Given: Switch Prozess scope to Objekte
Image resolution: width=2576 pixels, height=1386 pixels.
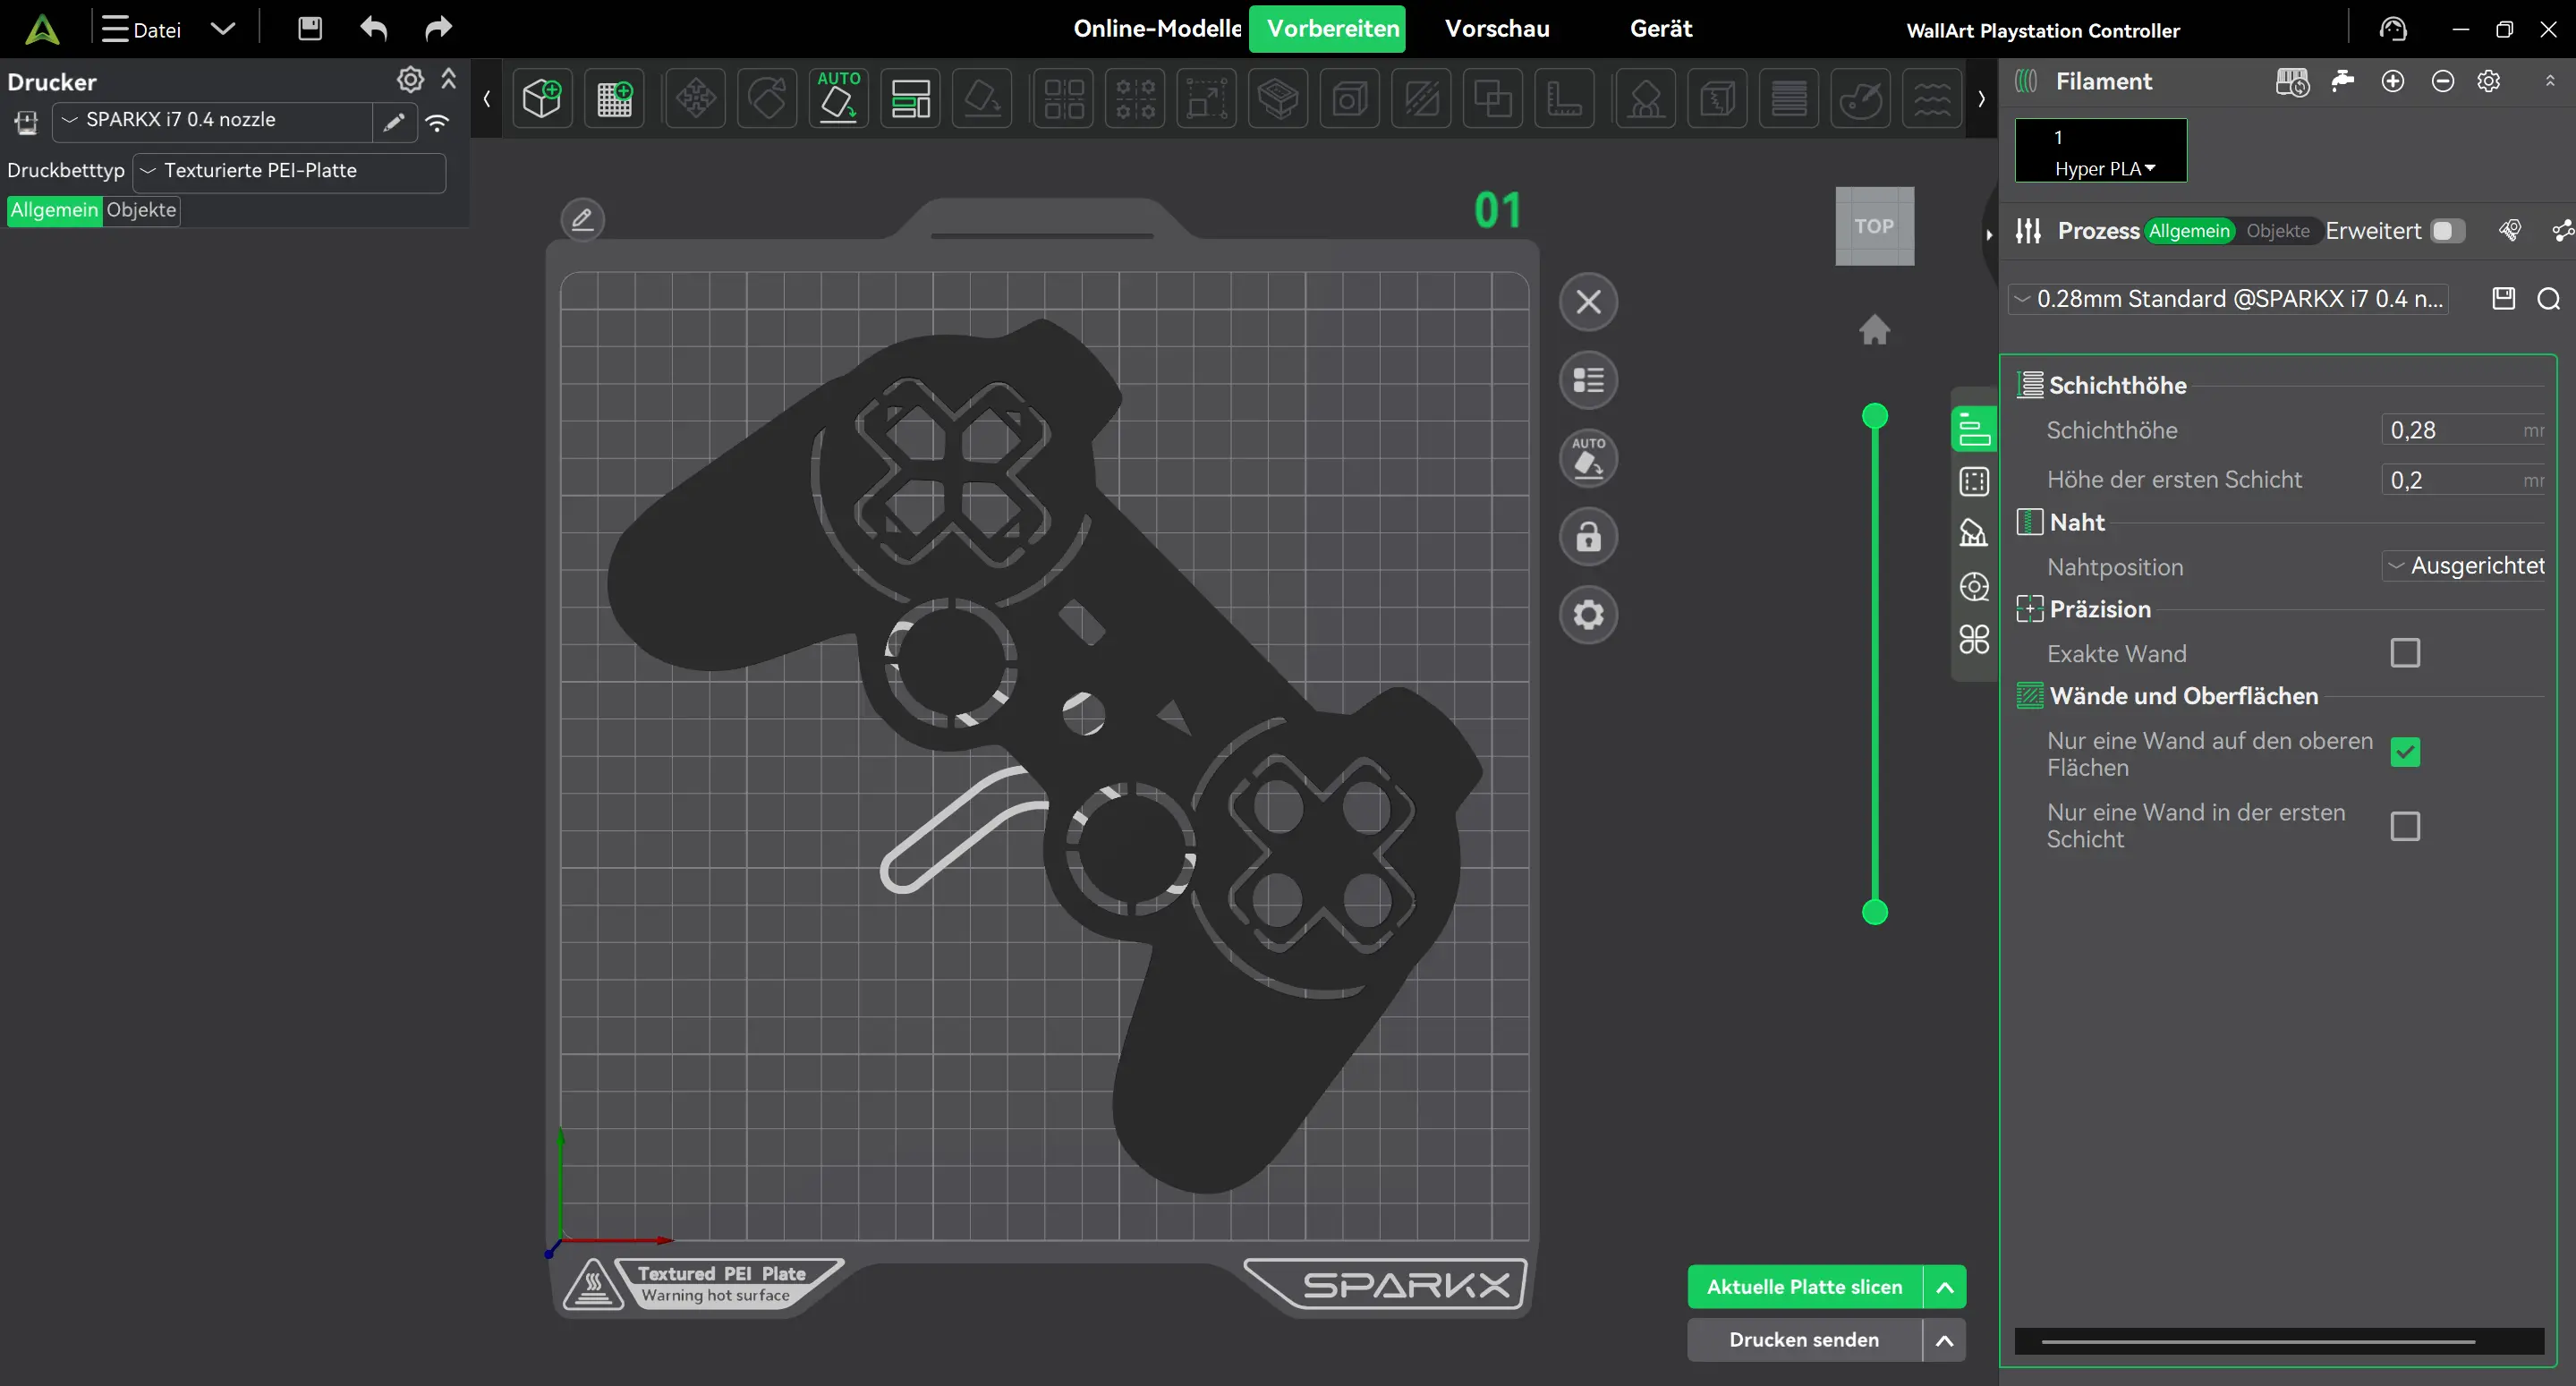Looking at the screenshot, I should tap(2277, 231).
